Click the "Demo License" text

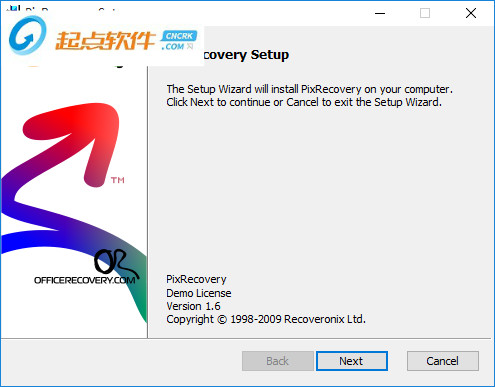click(x=199, y=293)
